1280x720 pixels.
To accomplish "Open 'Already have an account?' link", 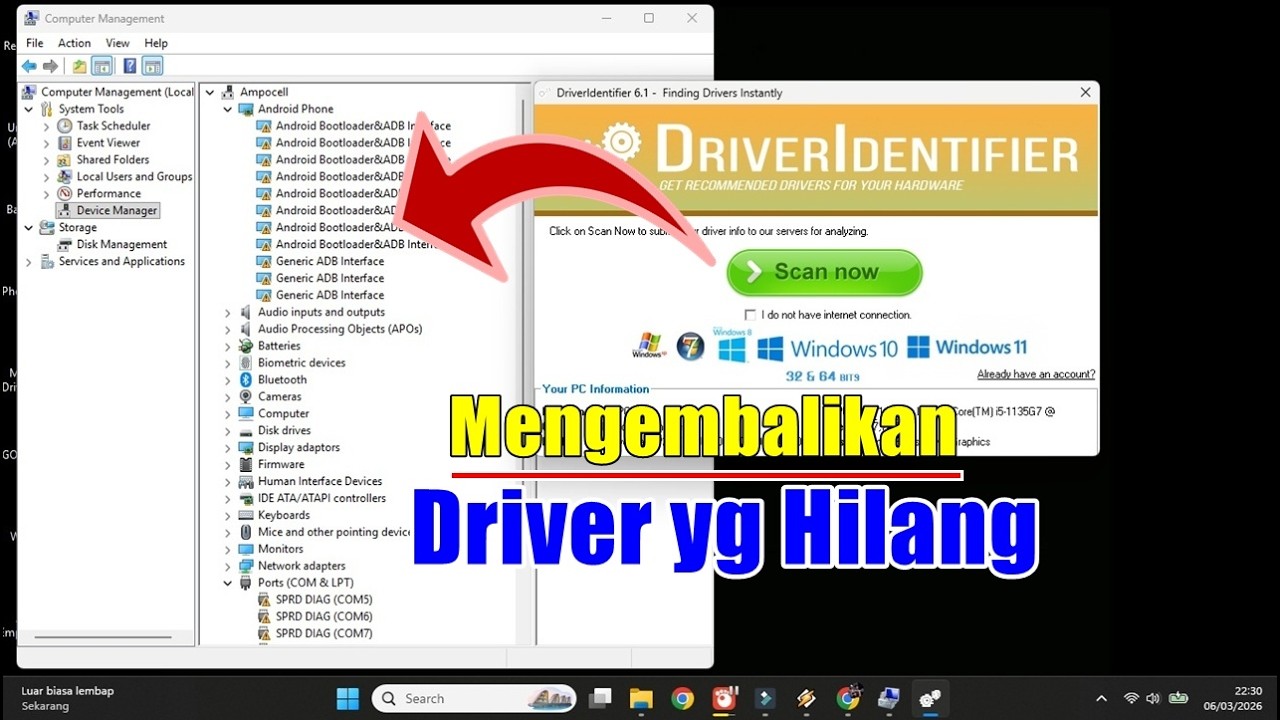I will pos(1036,374).
